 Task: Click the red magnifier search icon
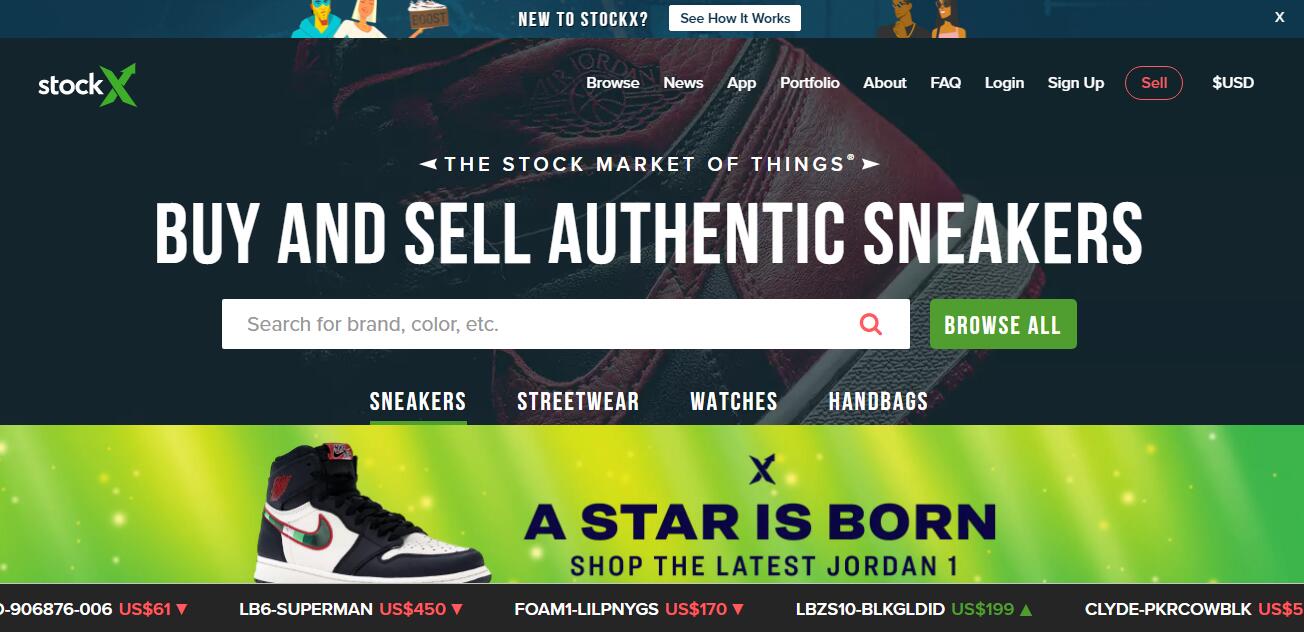point(871,324)
